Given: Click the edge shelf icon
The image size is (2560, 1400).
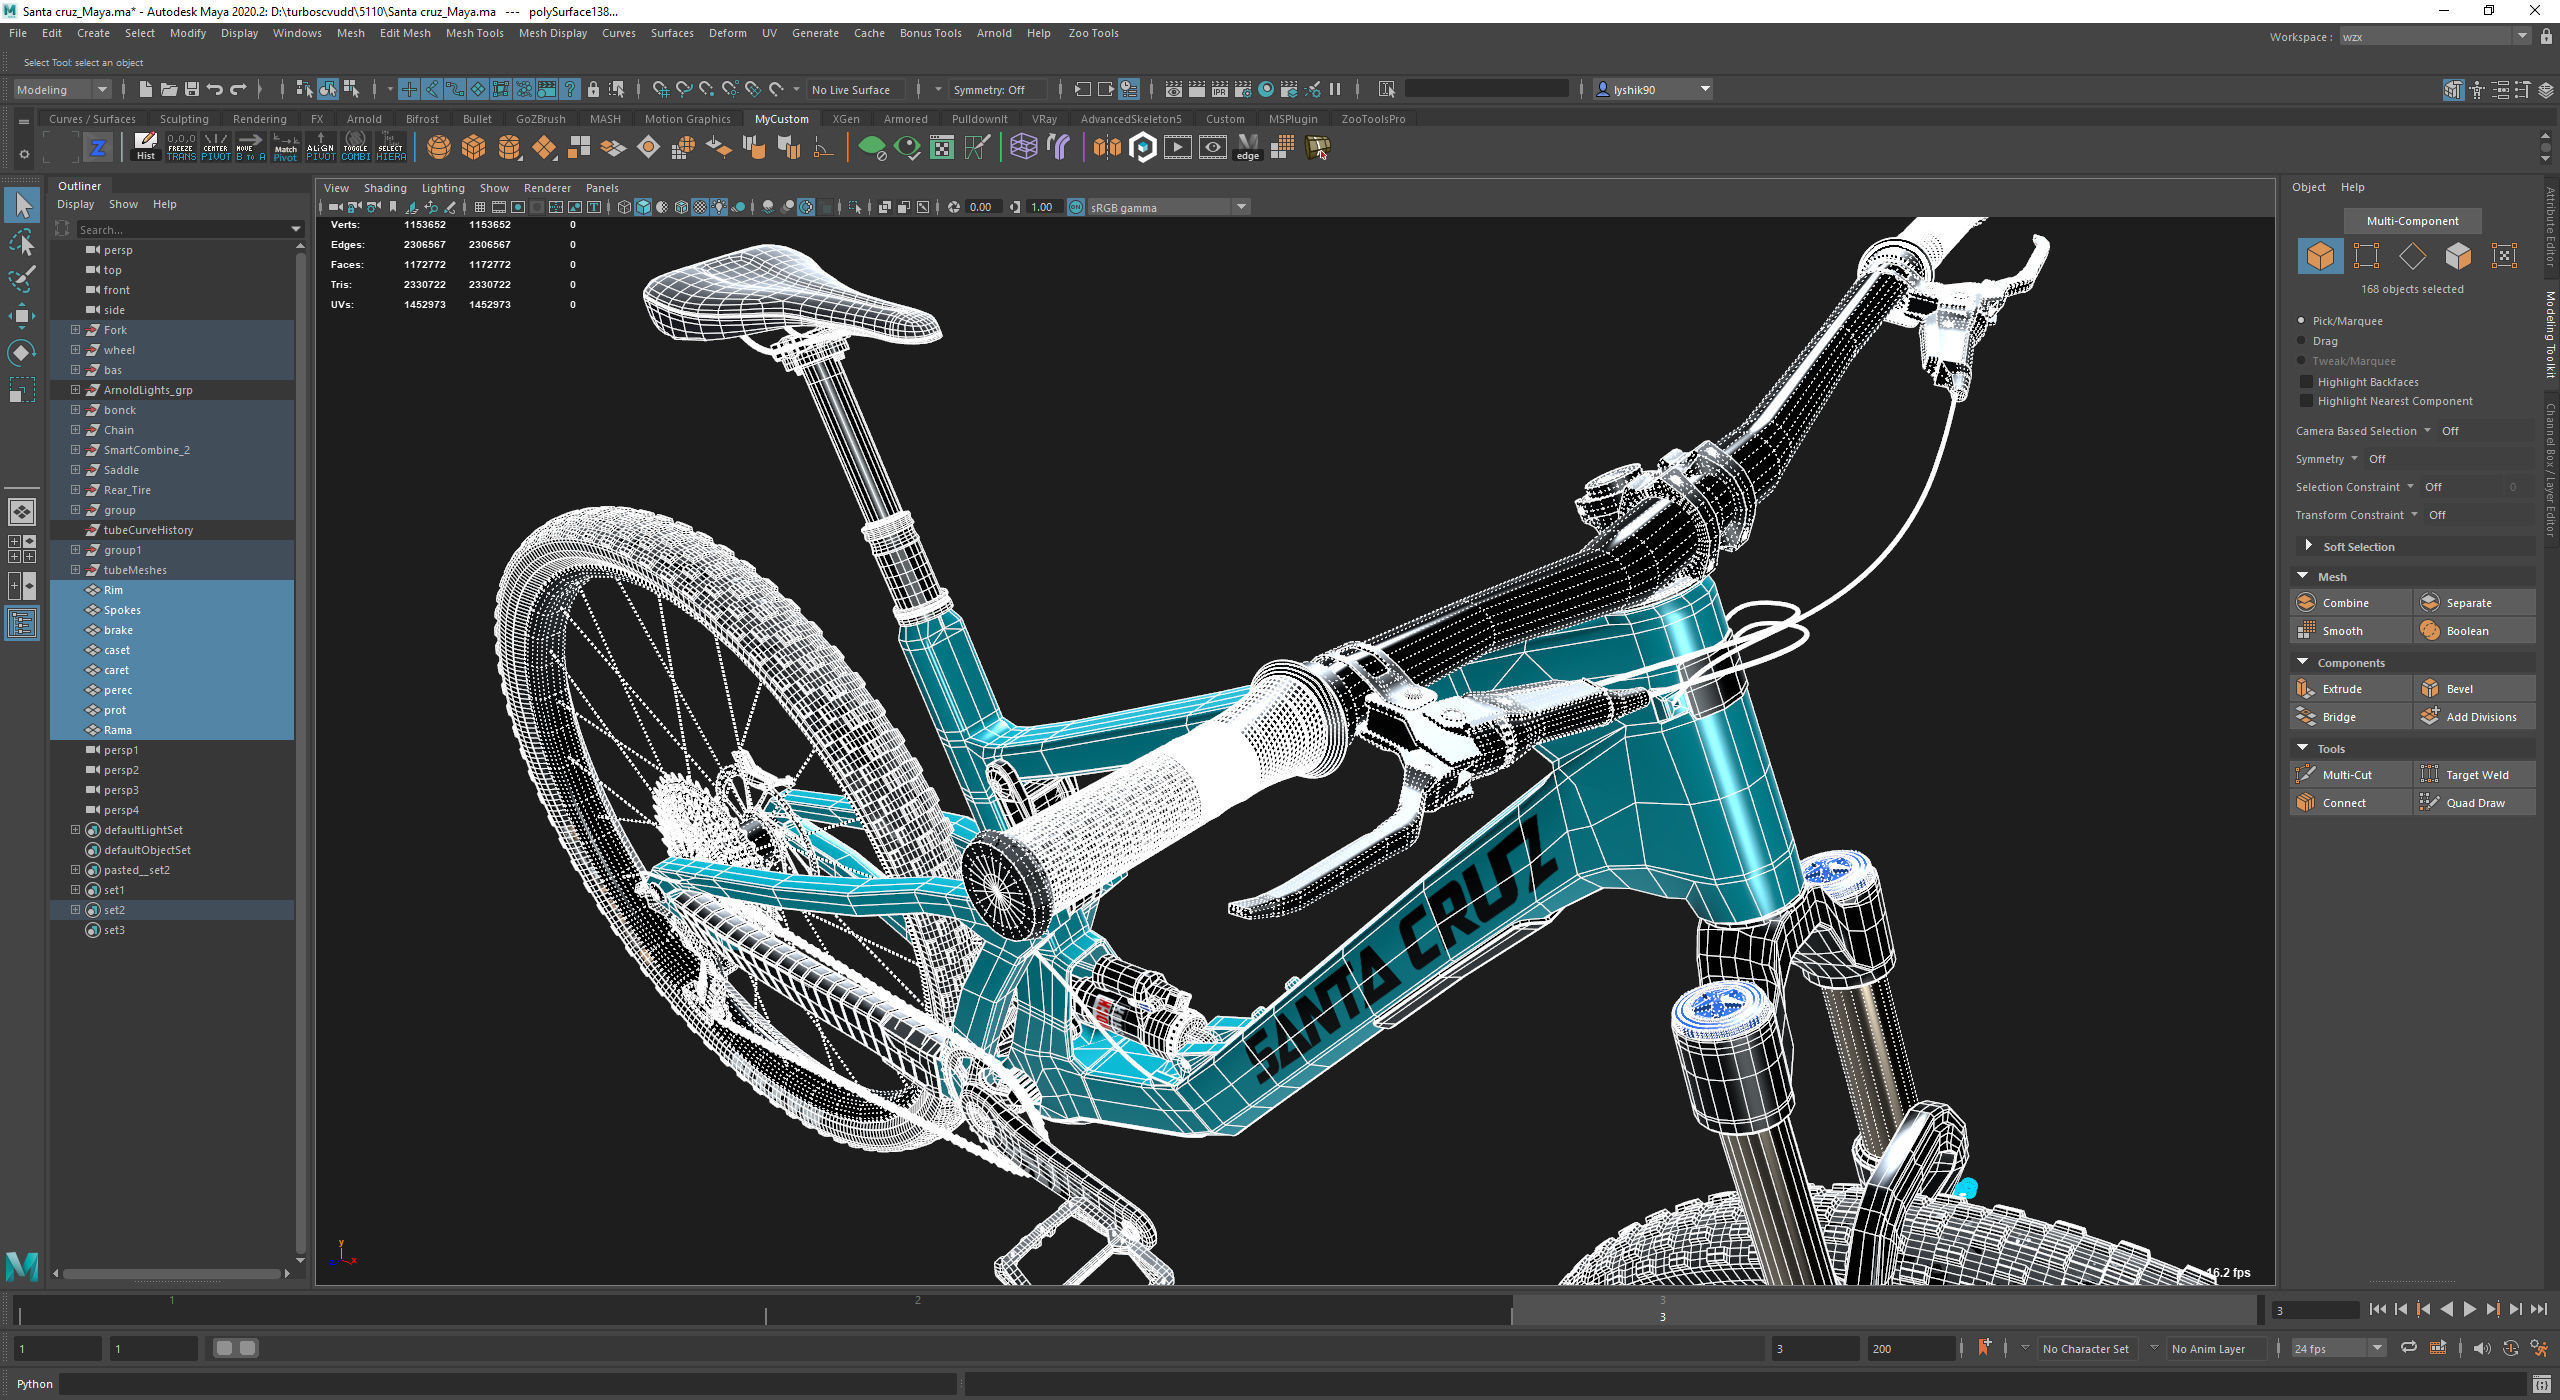Looking at the screenshot, I should coord(1247,148).
